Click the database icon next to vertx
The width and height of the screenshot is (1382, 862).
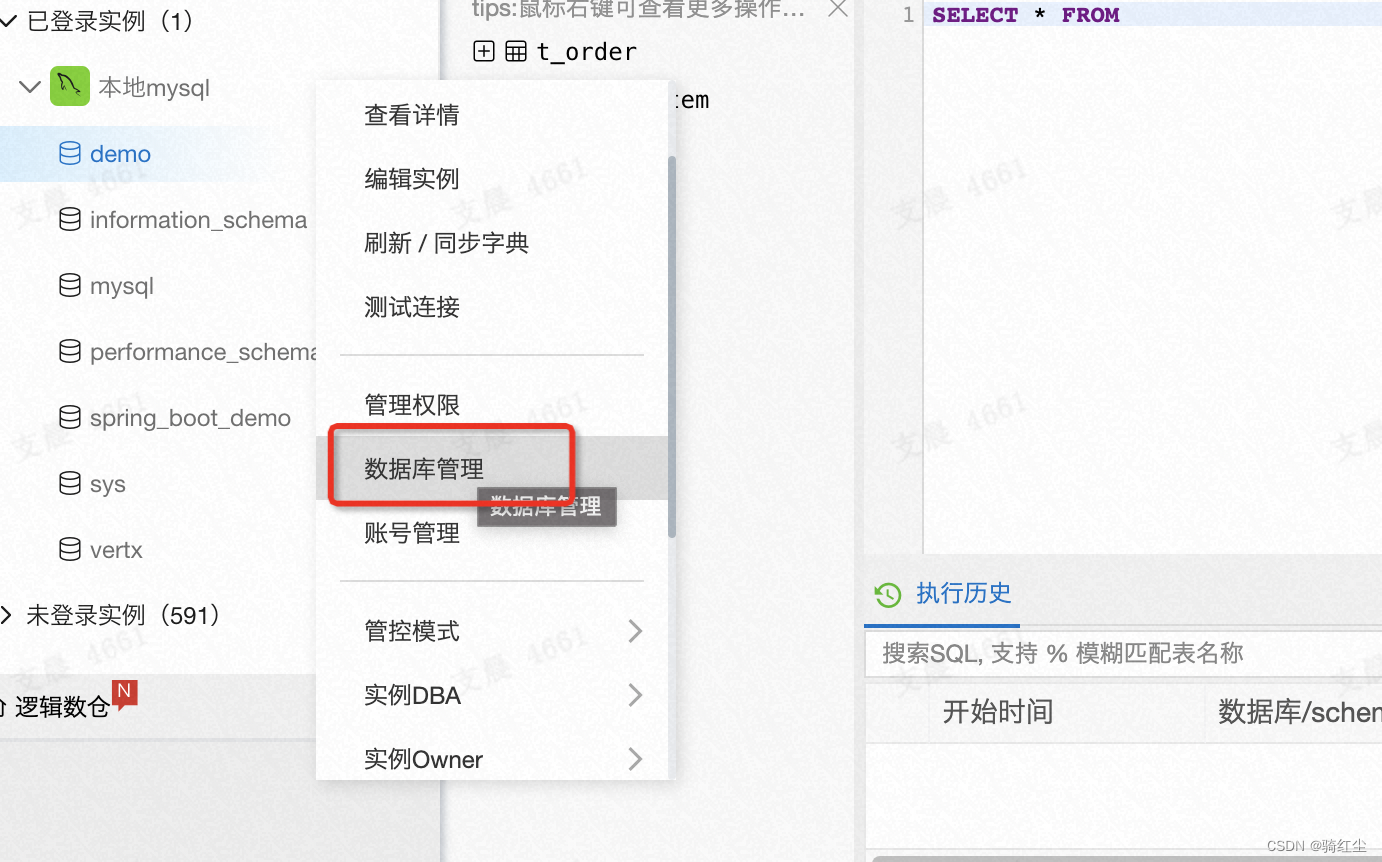[70, 550]
